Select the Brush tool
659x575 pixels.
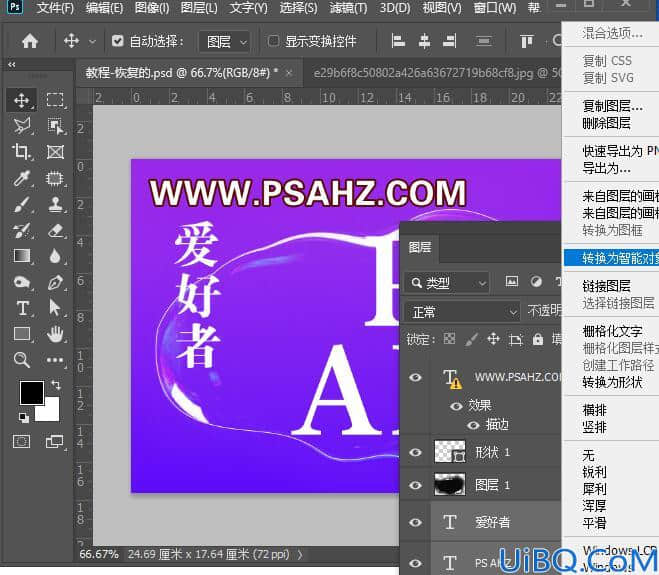pyautogui.click(x=21, y=204)
